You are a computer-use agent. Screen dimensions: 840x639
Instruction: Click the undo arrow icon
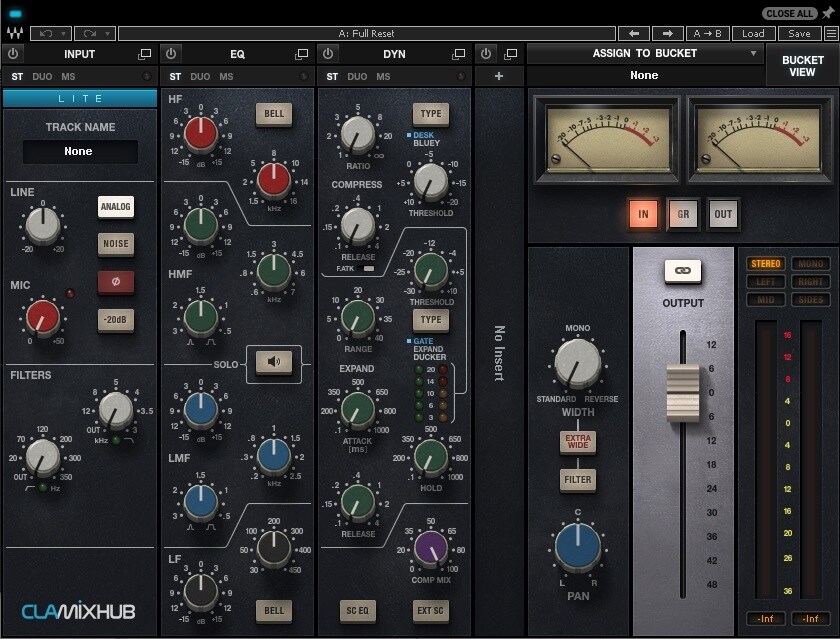coord(46,34)
